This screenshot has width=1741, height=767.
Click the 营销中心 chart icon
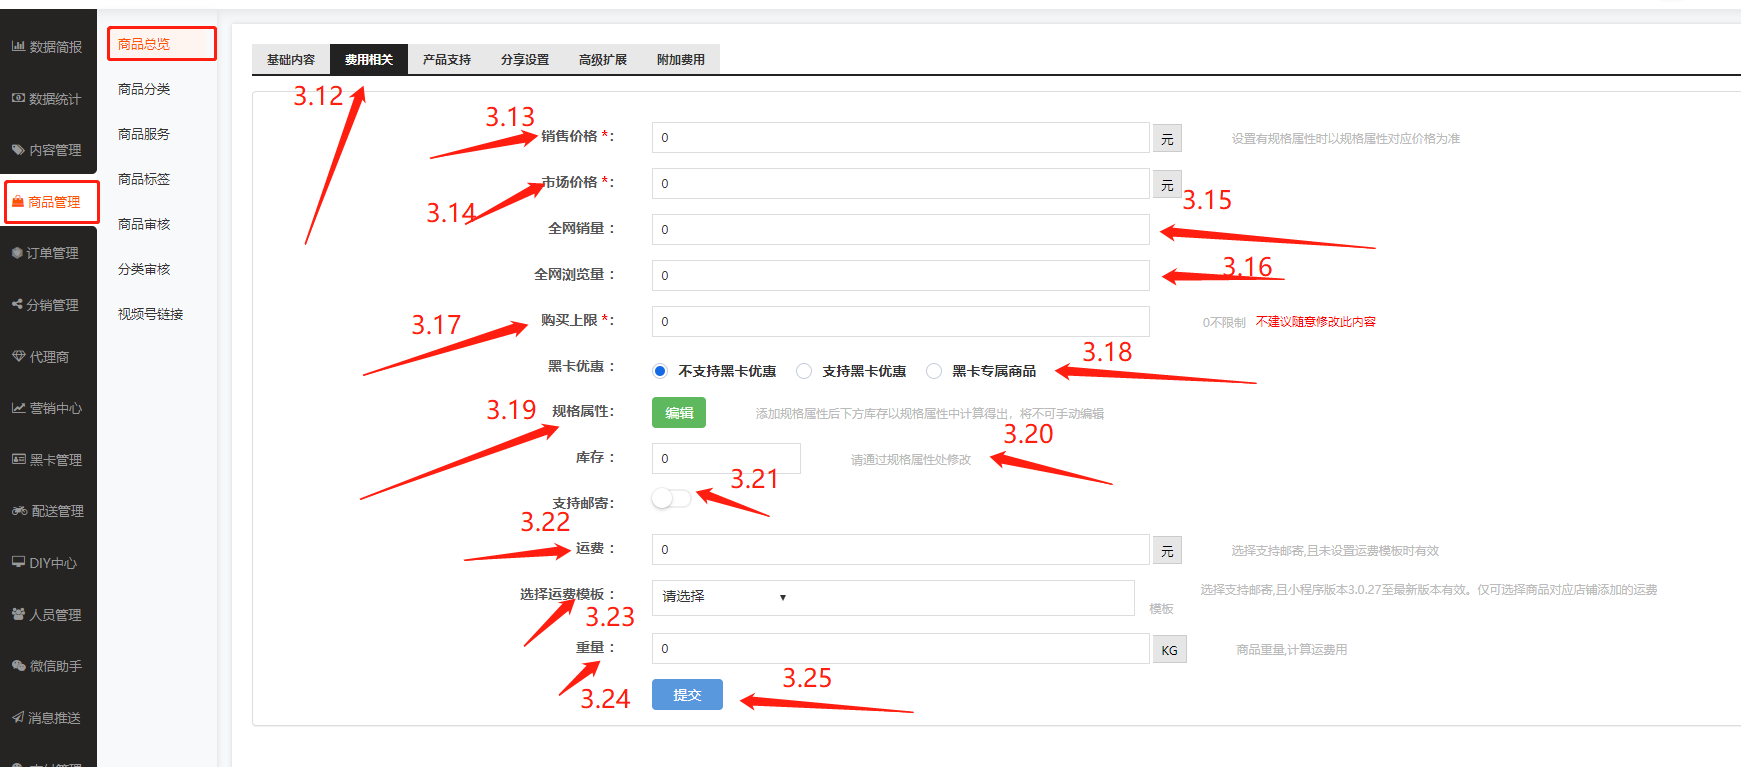18,408
